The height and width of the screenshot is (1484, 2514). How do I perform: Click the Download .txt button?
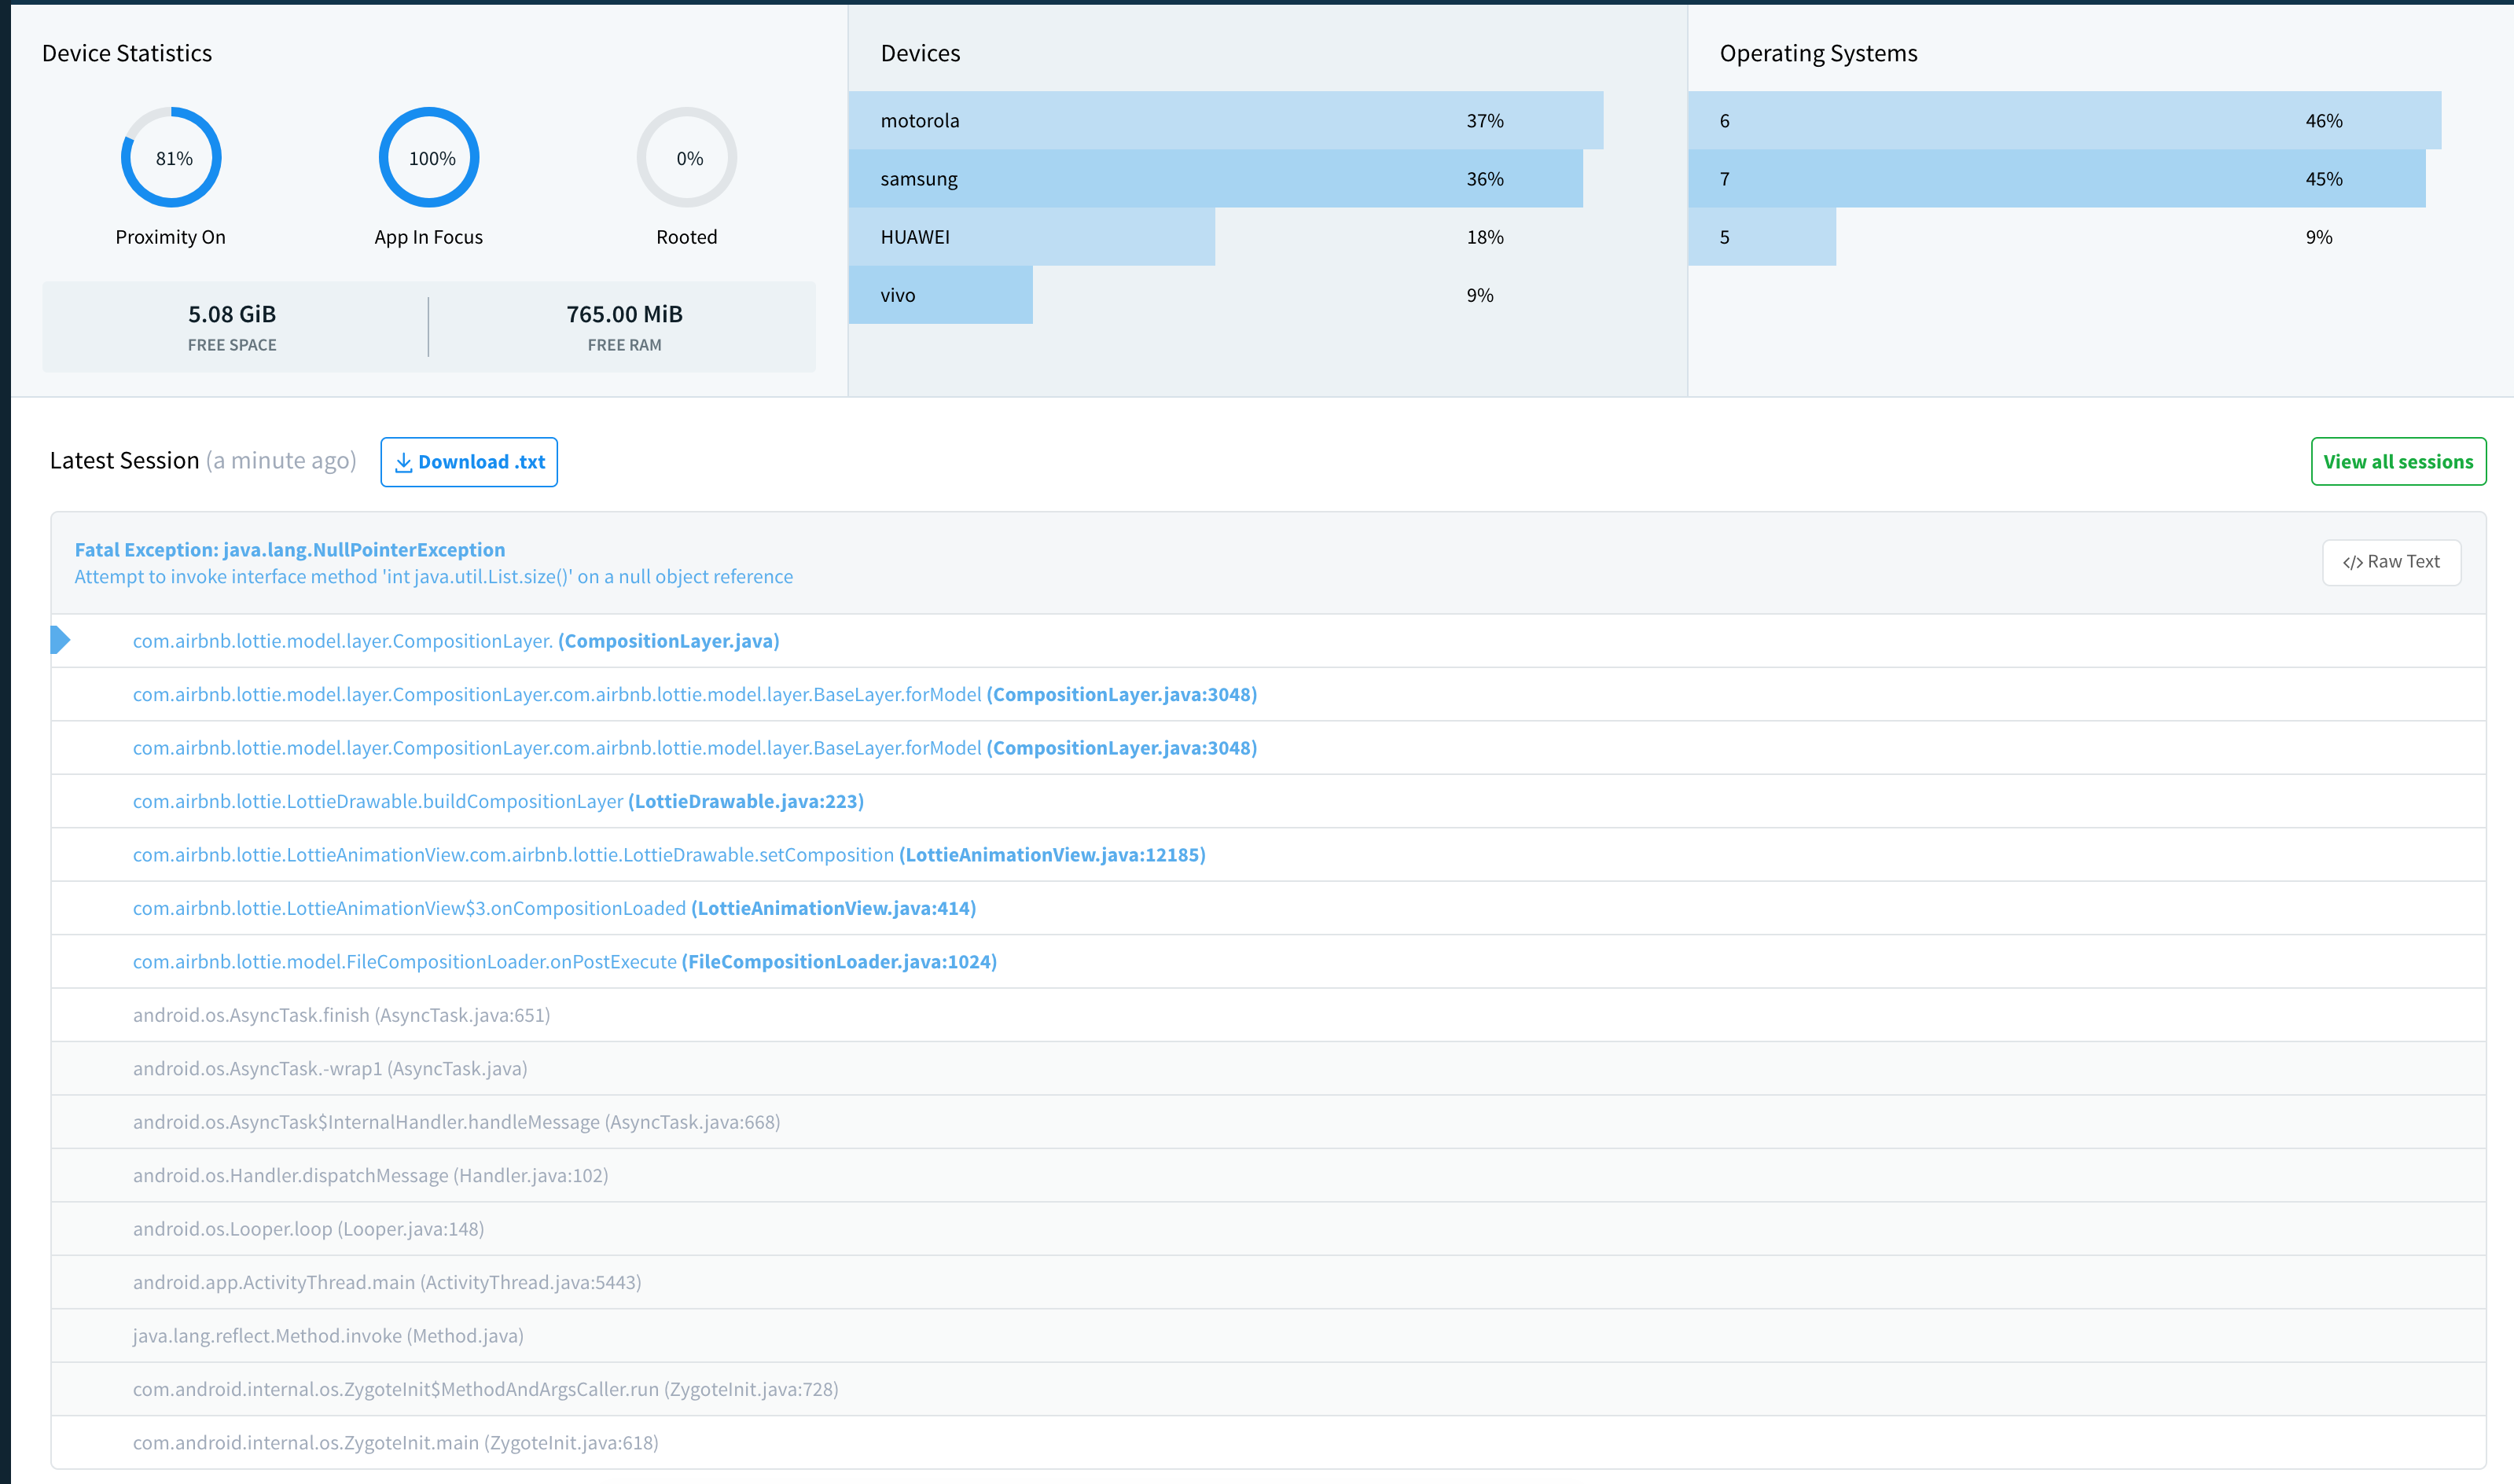click(469, 462)
